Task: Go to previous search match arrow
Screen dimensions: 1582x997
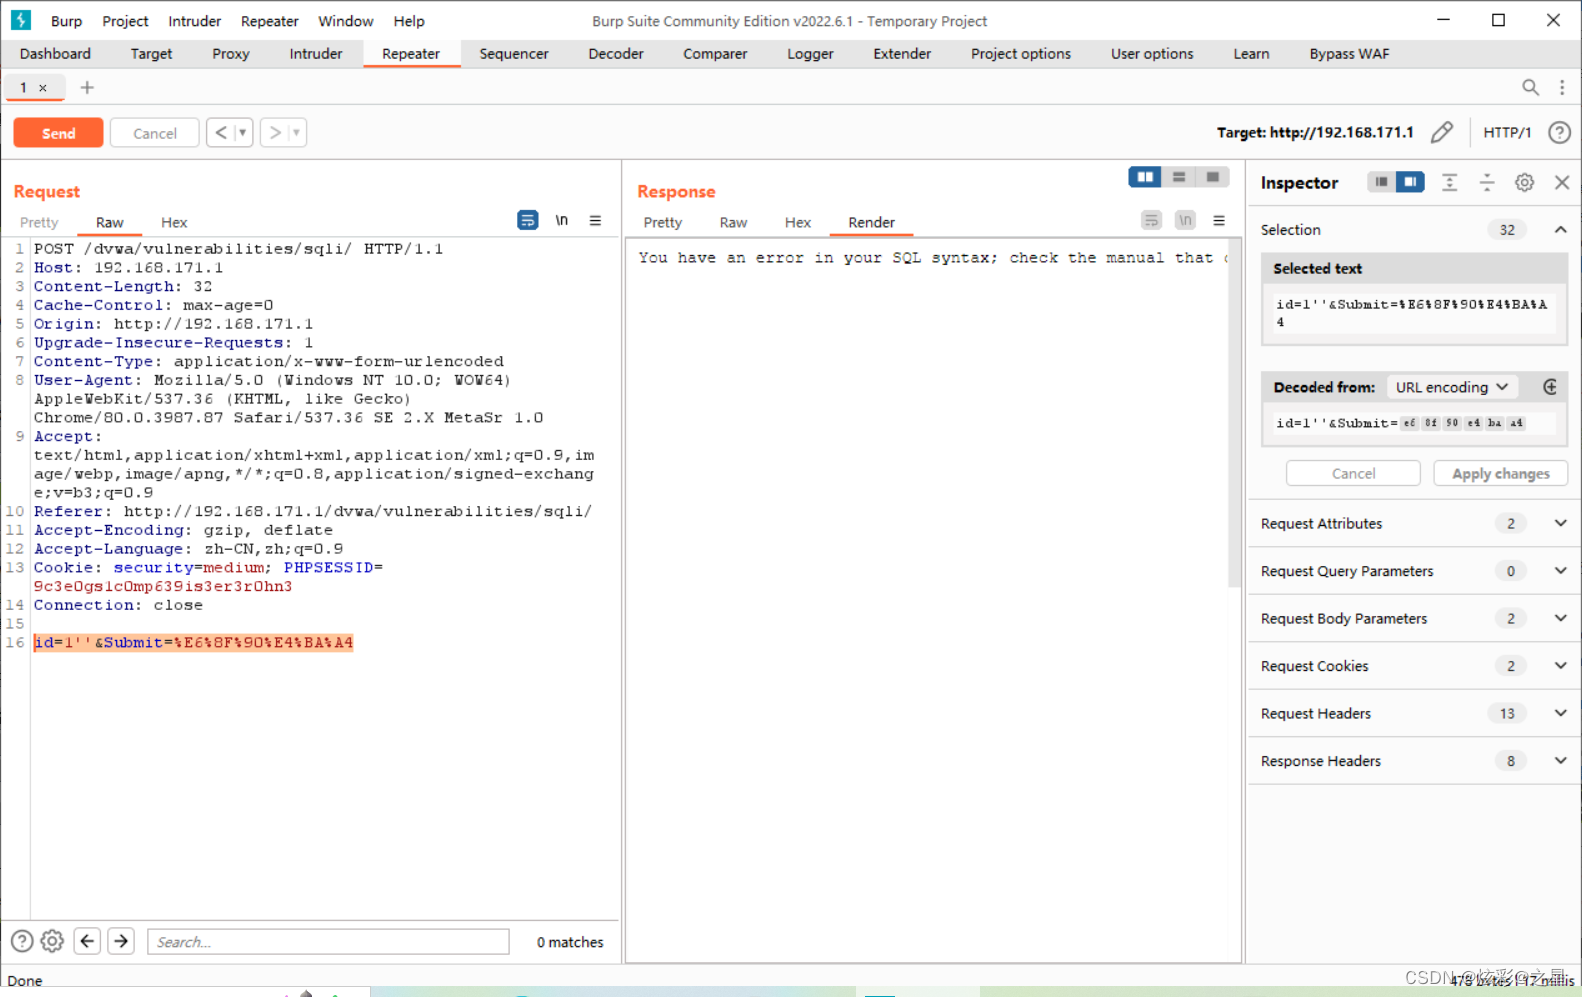Action: (88, 941)
